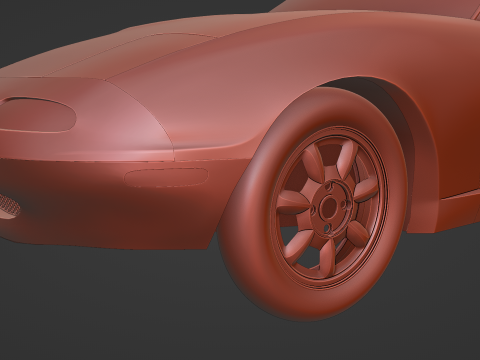Click the oval headlight opening on the nose
This screenshot has height=360, width=480.
pos(36,115)
